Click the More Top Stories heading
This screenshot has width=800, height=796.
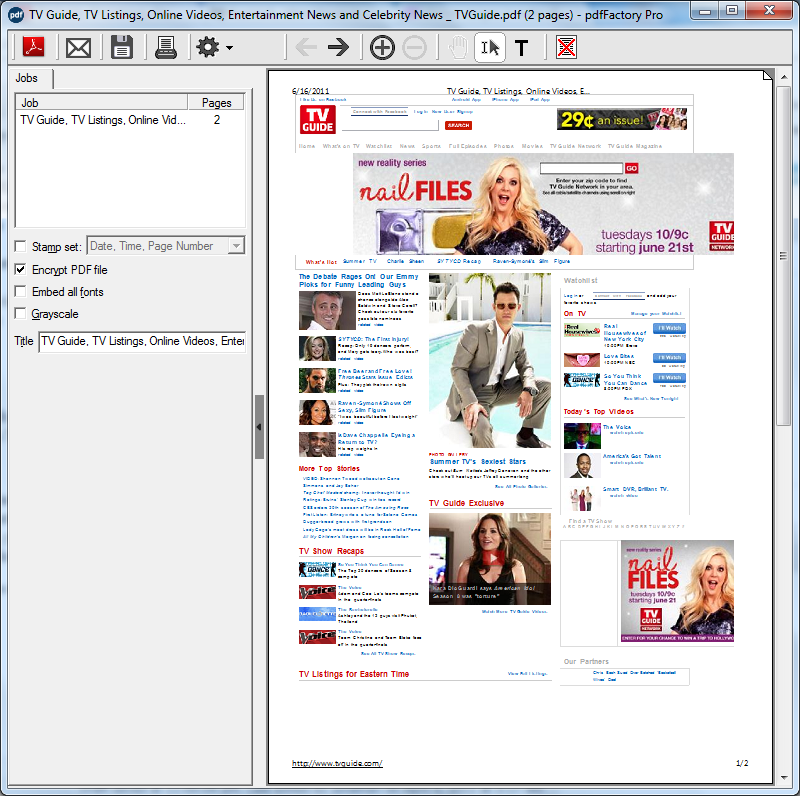[x=329, y=468]
